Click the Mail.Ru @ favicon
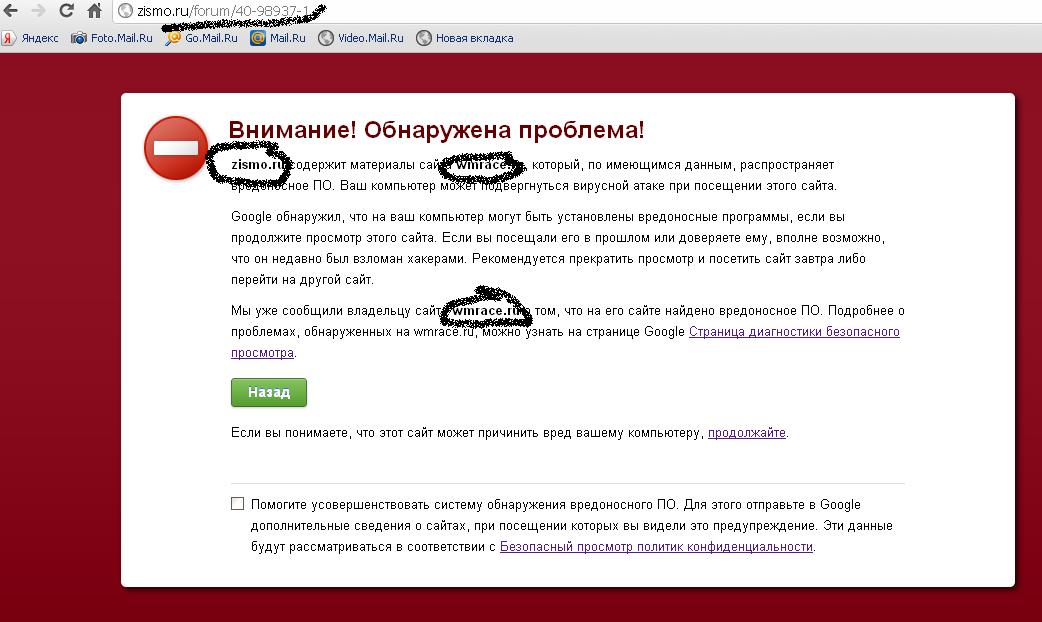This screenshot has width=1042, height=622. click(x=258, y=38)
